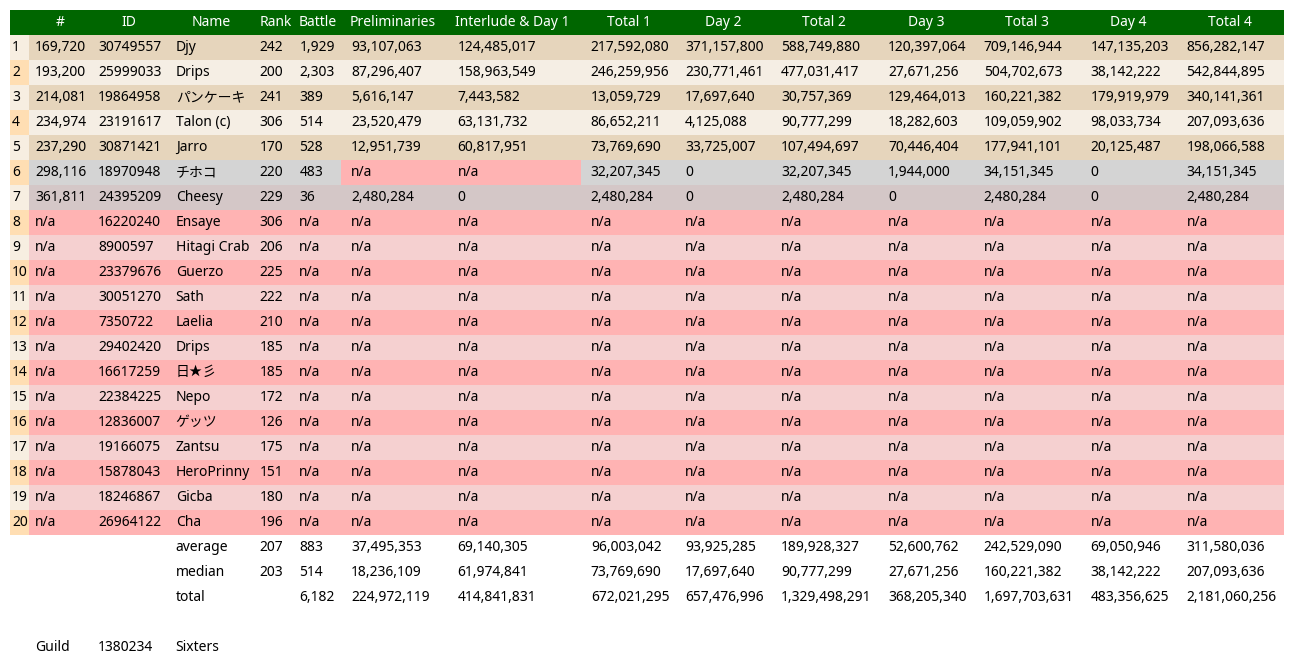Click Total 3 value 109,059,902
The width and height of the screenshot is (1293, 670).
point(1022,121)
